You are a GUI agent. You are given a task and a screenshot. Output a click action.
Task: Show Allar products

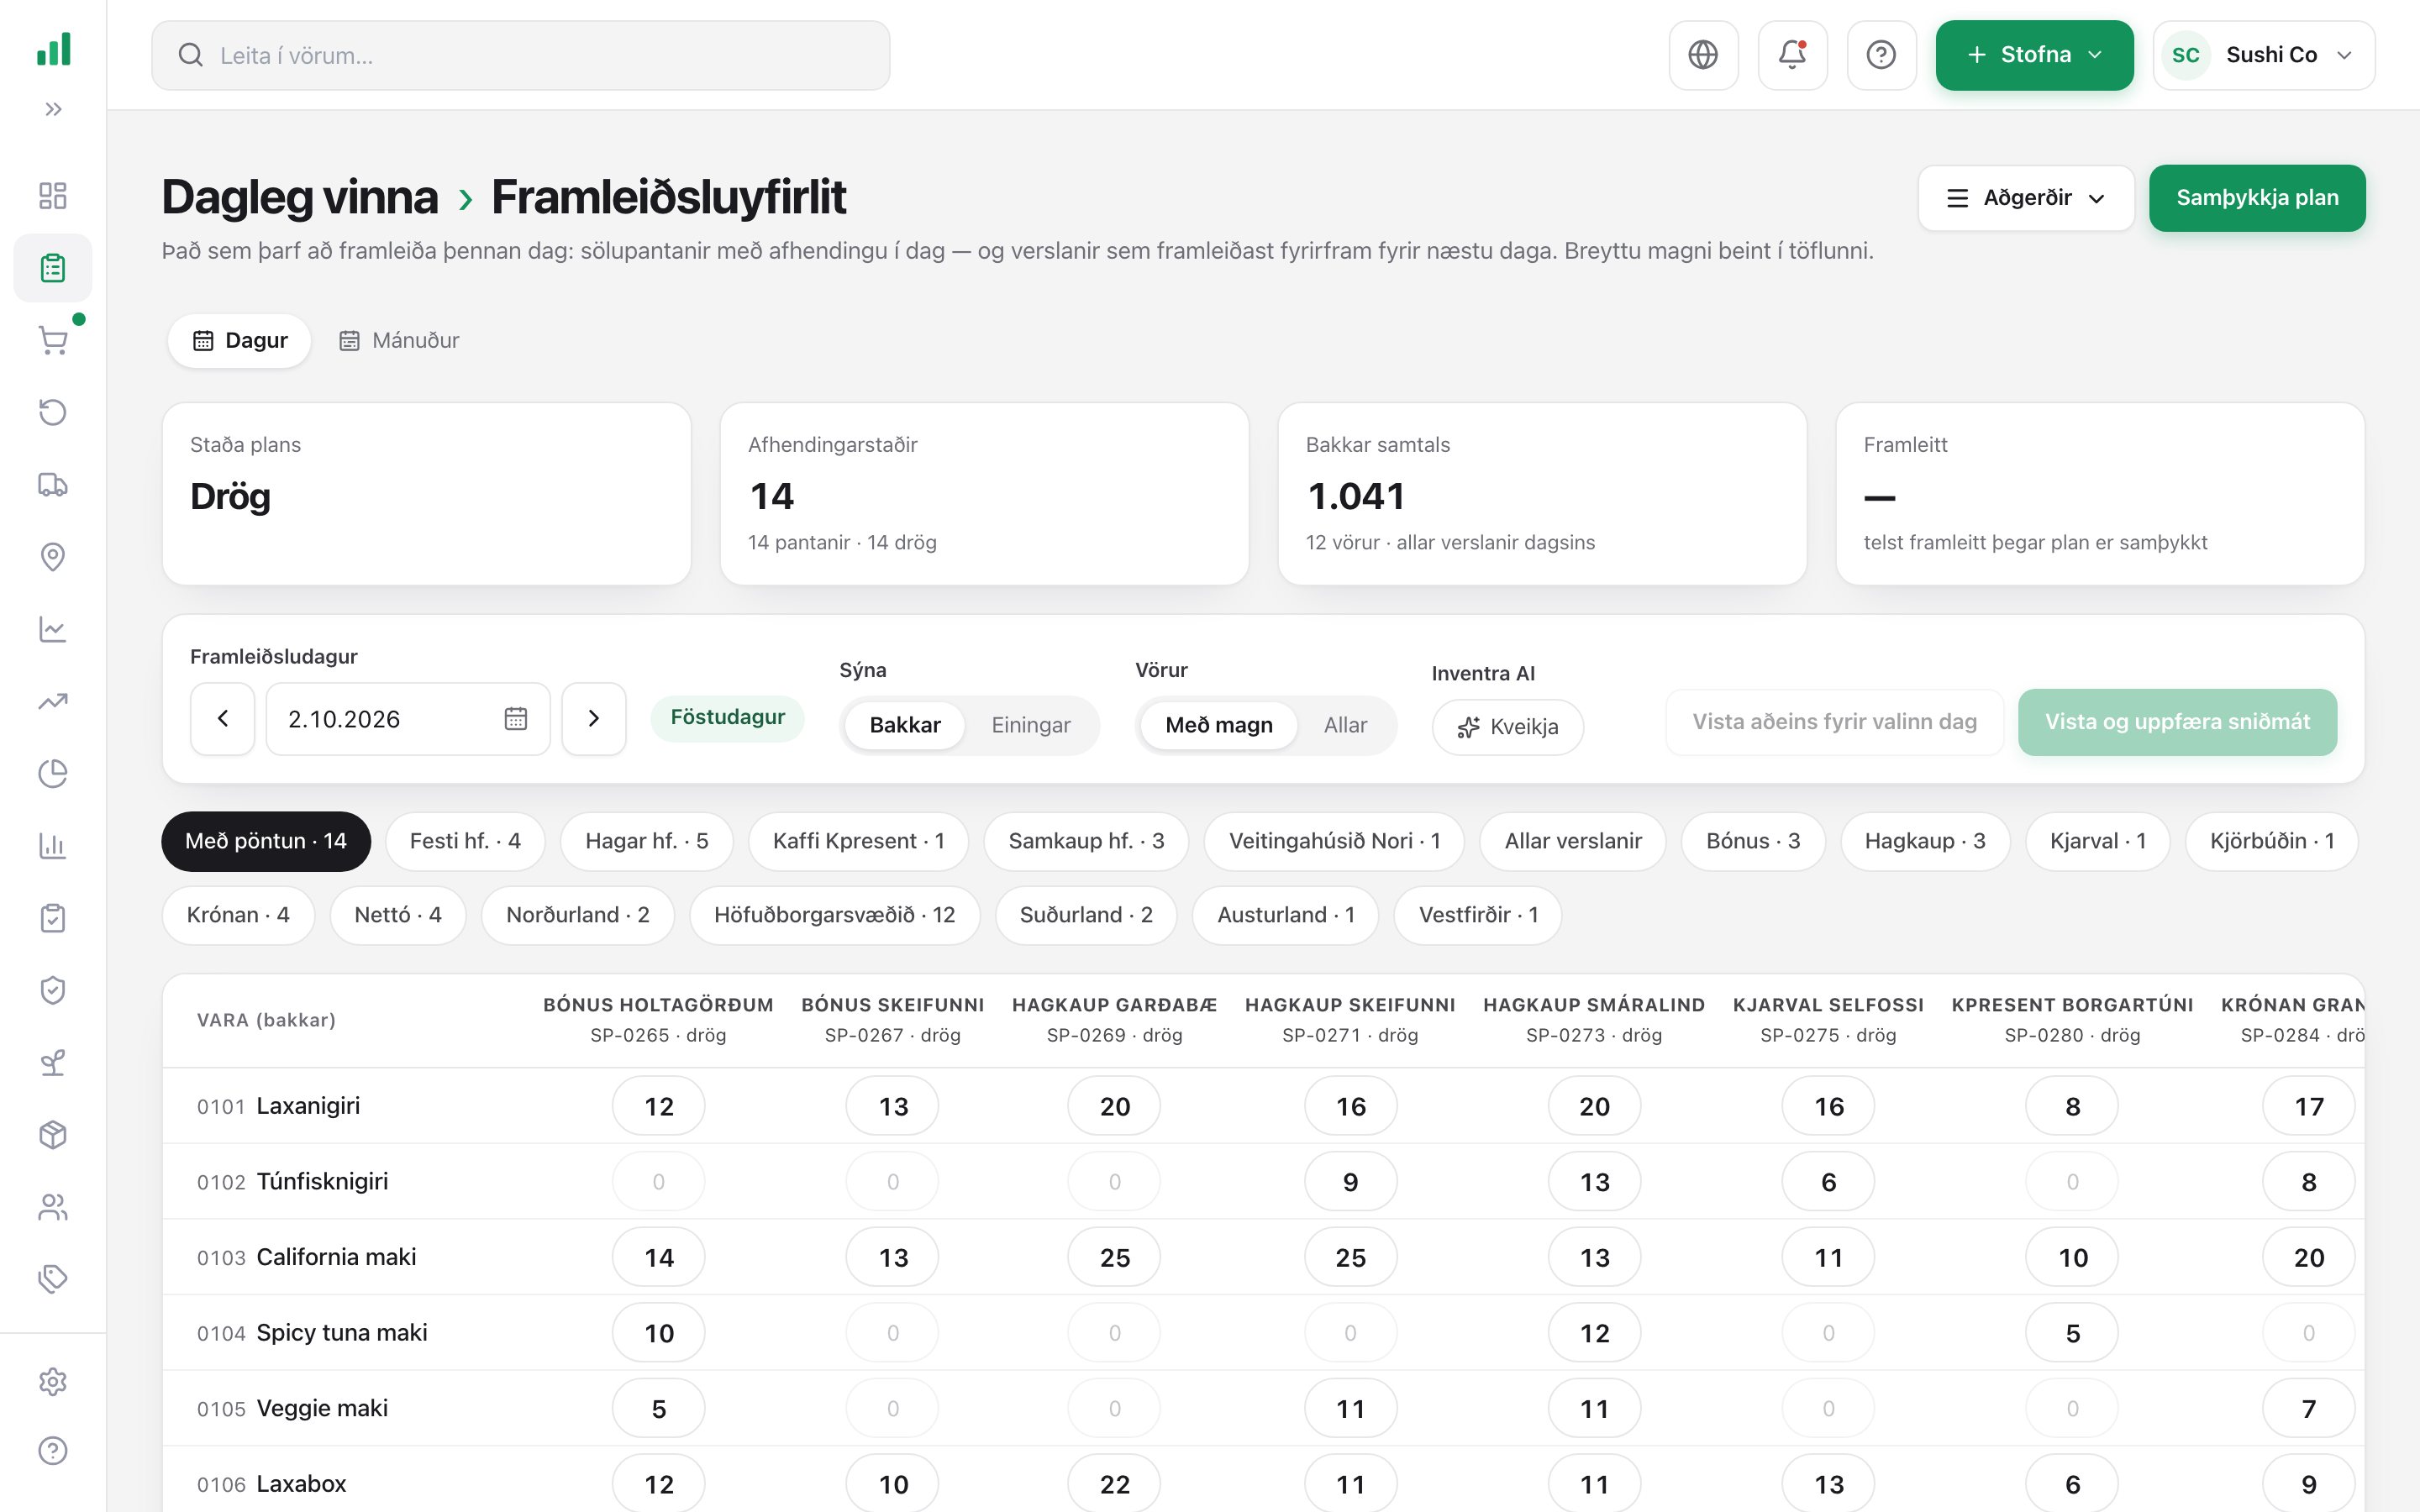(1345, 725)
